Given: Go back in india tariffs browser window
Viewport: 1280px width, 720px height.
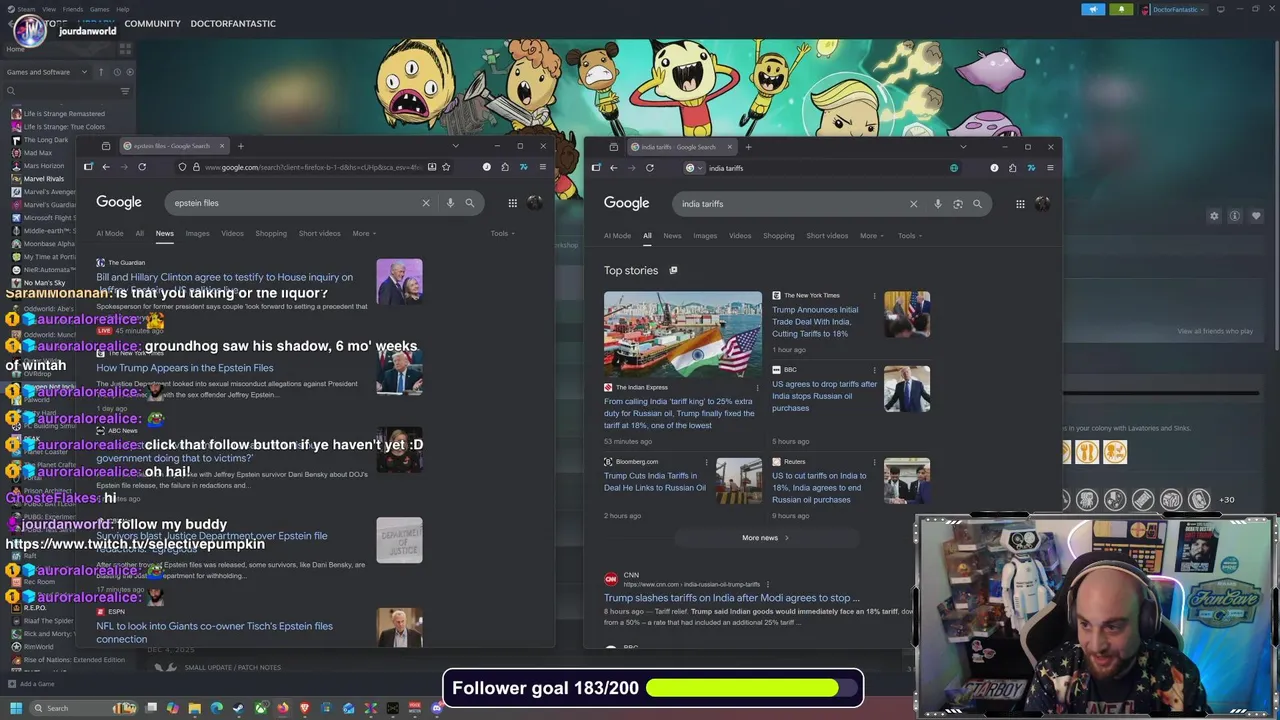Looking at the screenshot, I should (x=614, y=168).
